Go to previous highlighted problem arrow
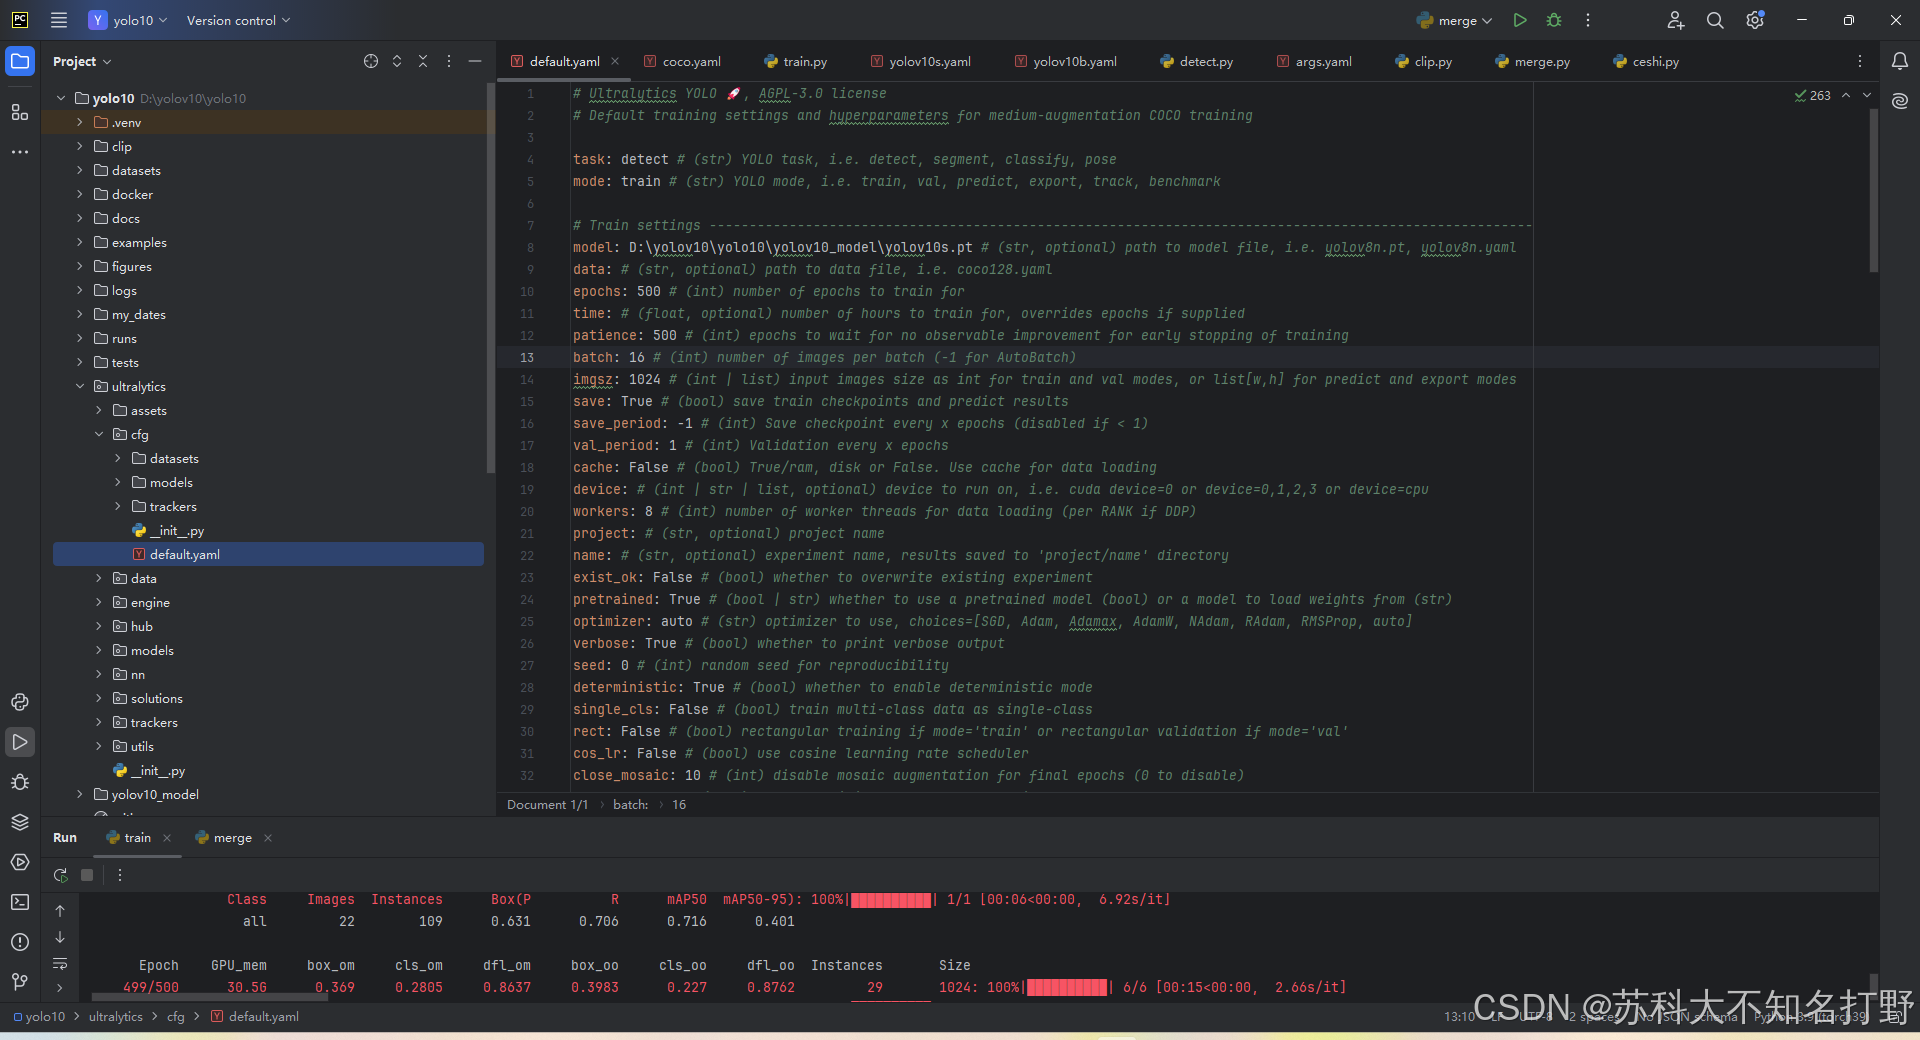1920x1040 pixels. 1846,95
